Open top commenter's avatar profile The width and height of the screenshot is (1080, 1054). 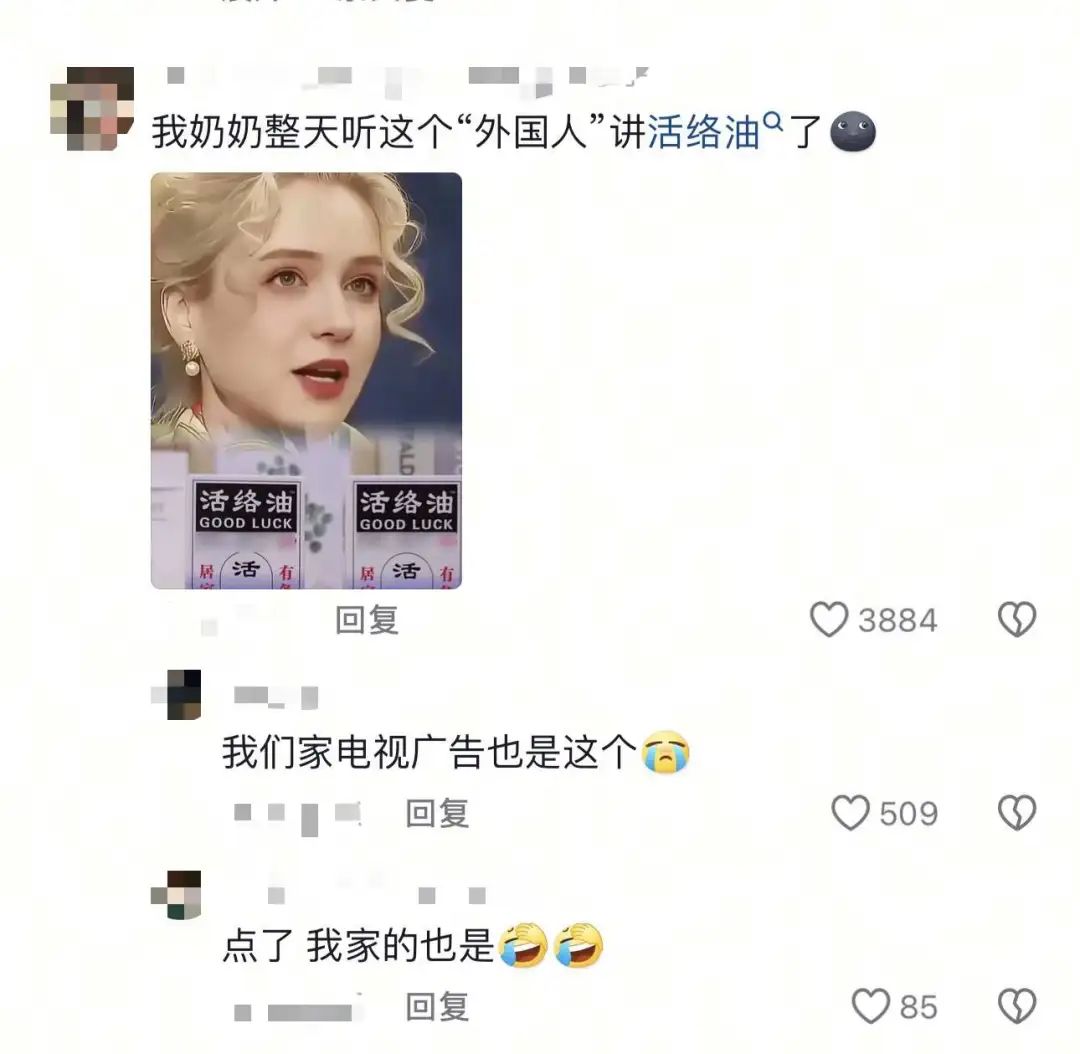[x=92, y=109]
